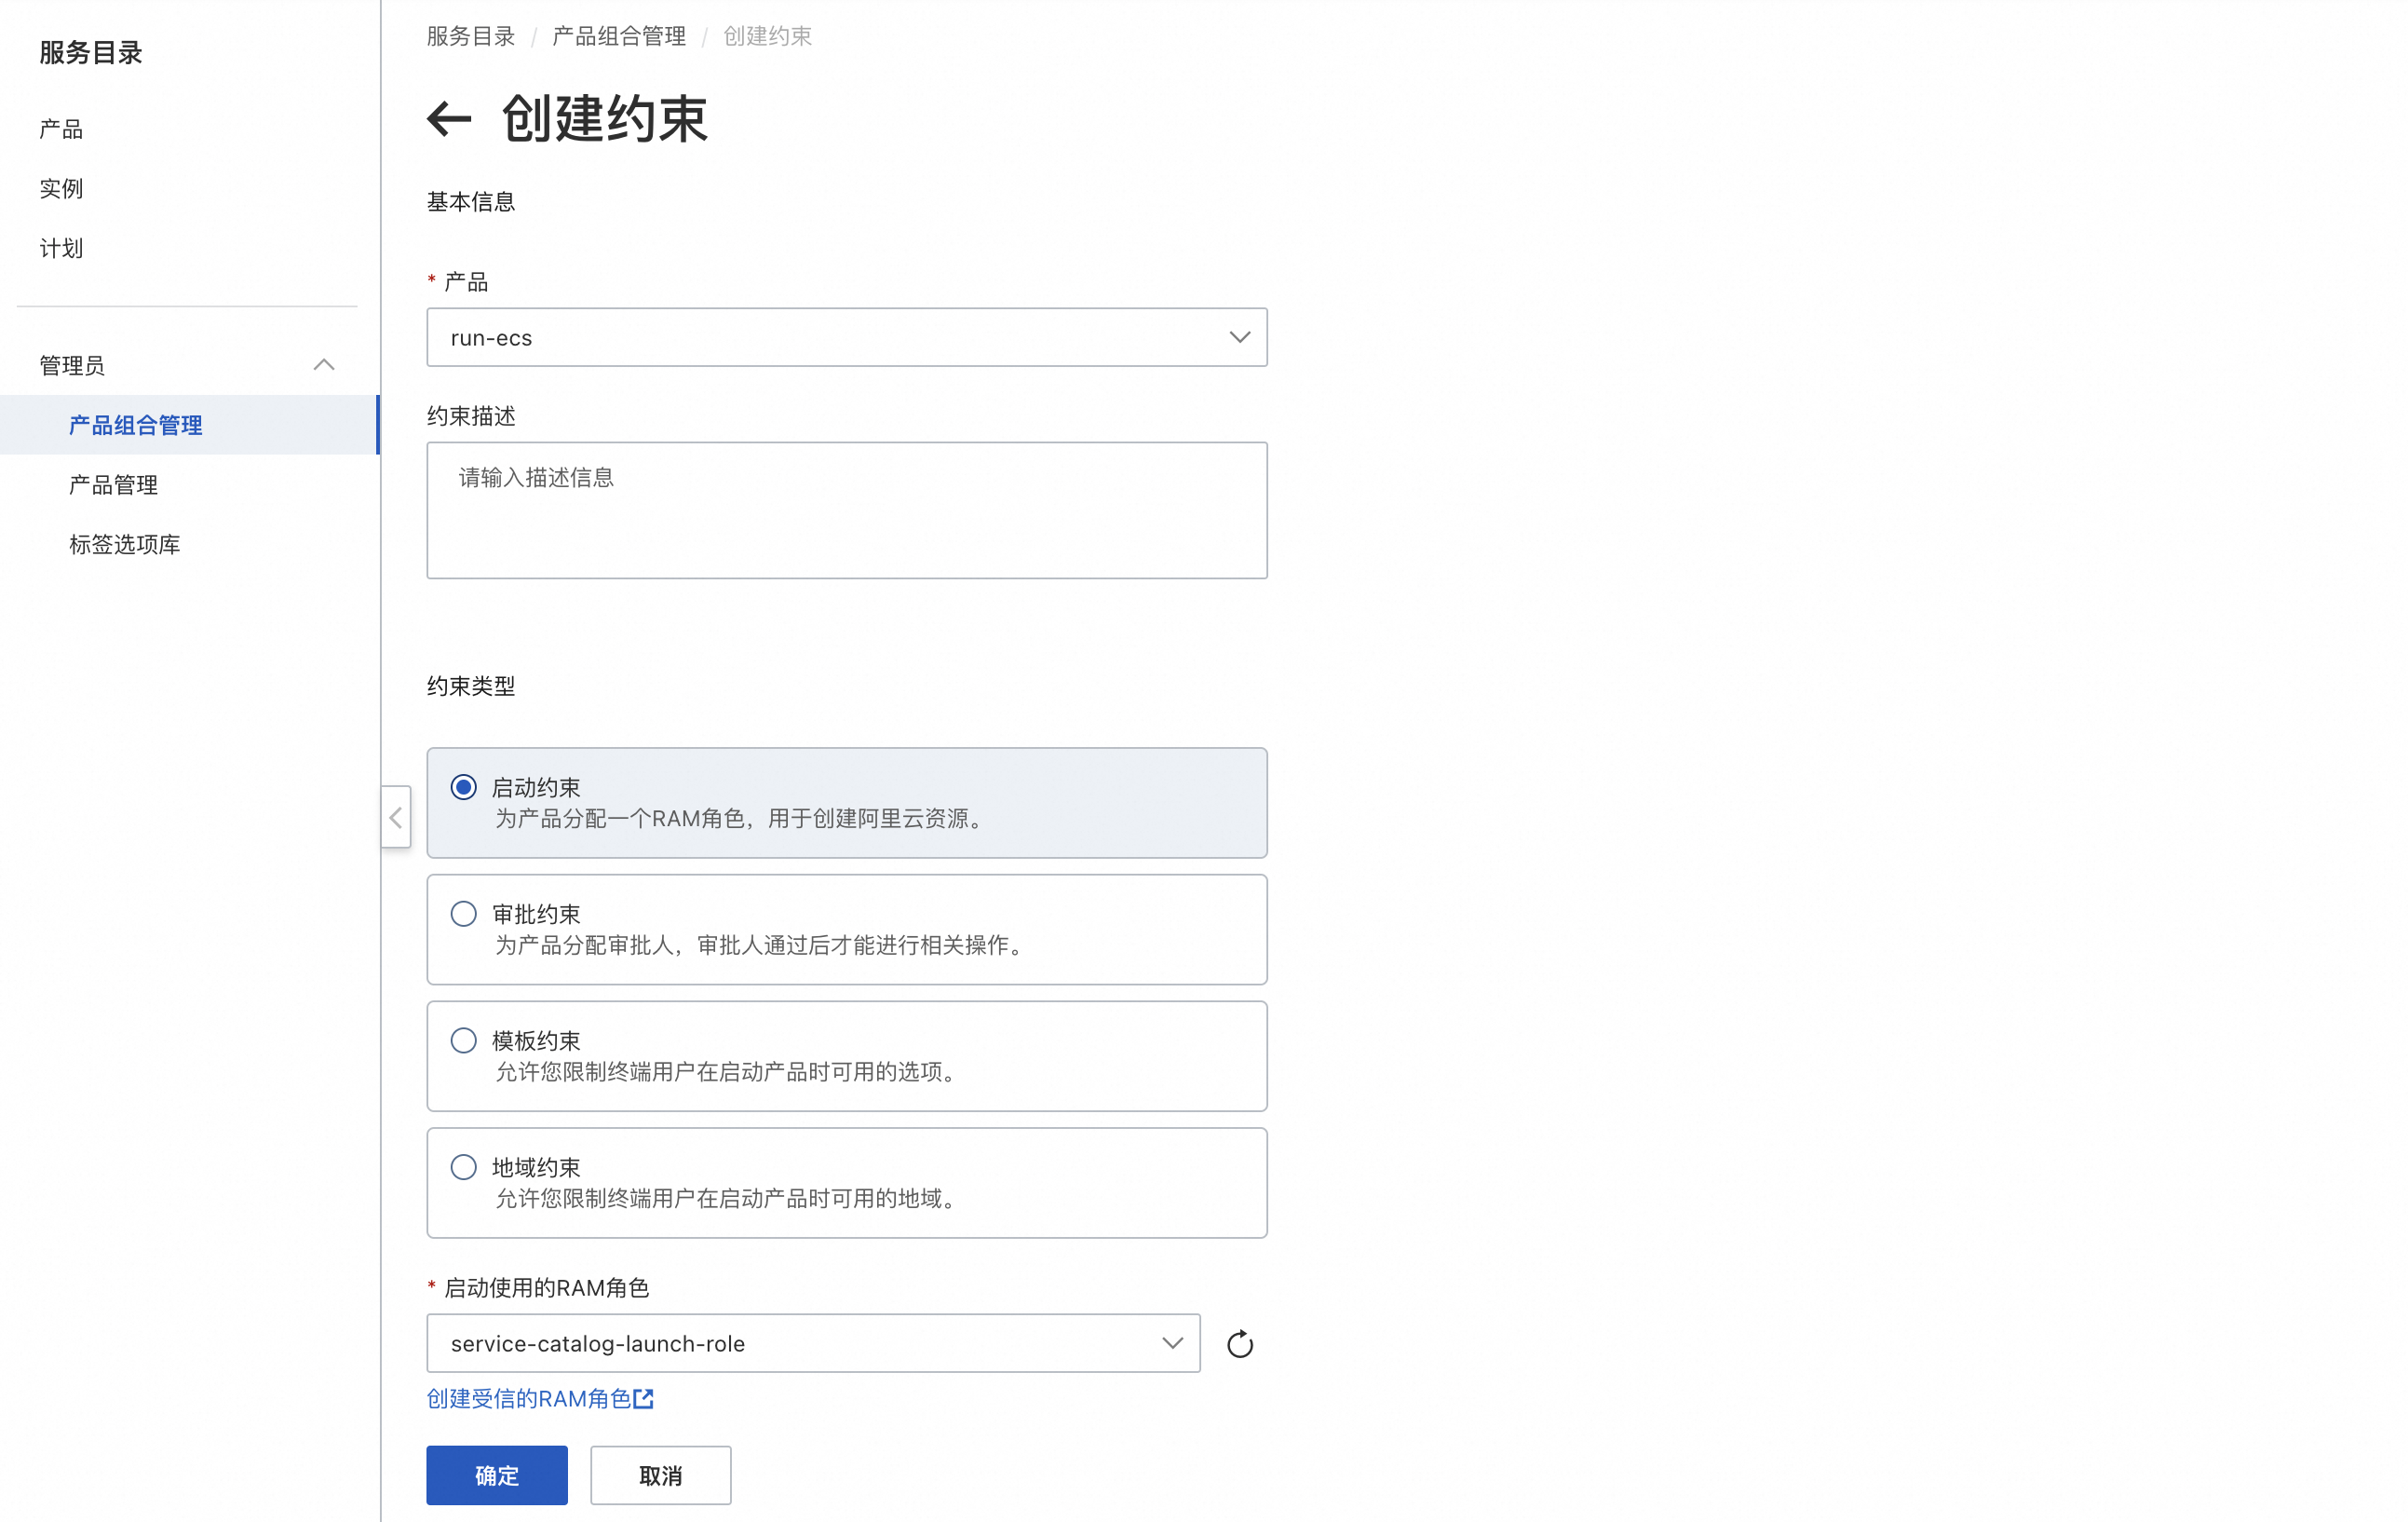This screenshot has width=2408, height=1522.
Task: Open the 创建受信的RAM角色 link
Action: [x=528, y=1399]
